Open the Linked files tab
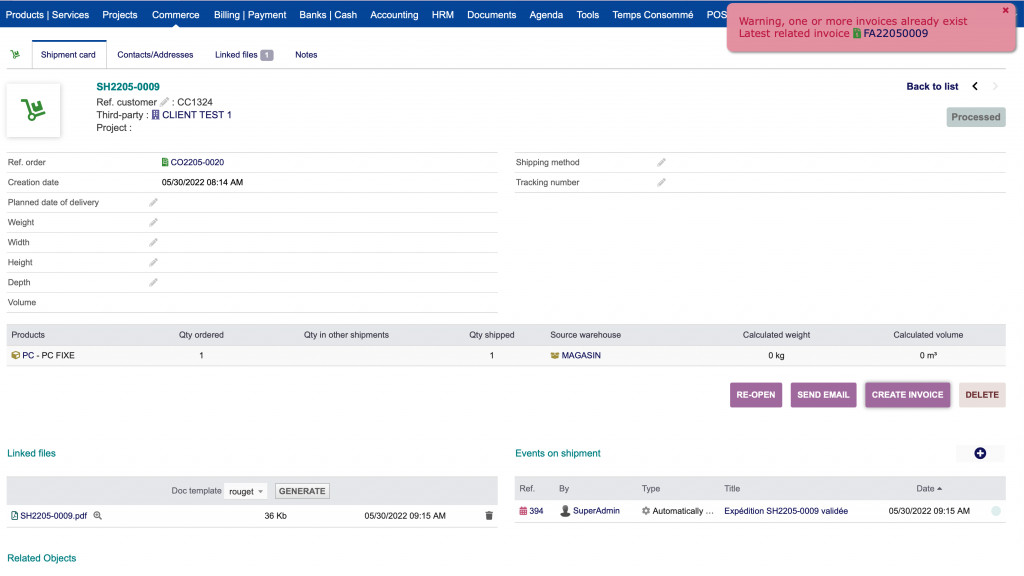Image resolution: width=1024 pixels, height=576 pixels. click(x=243, y=55)
